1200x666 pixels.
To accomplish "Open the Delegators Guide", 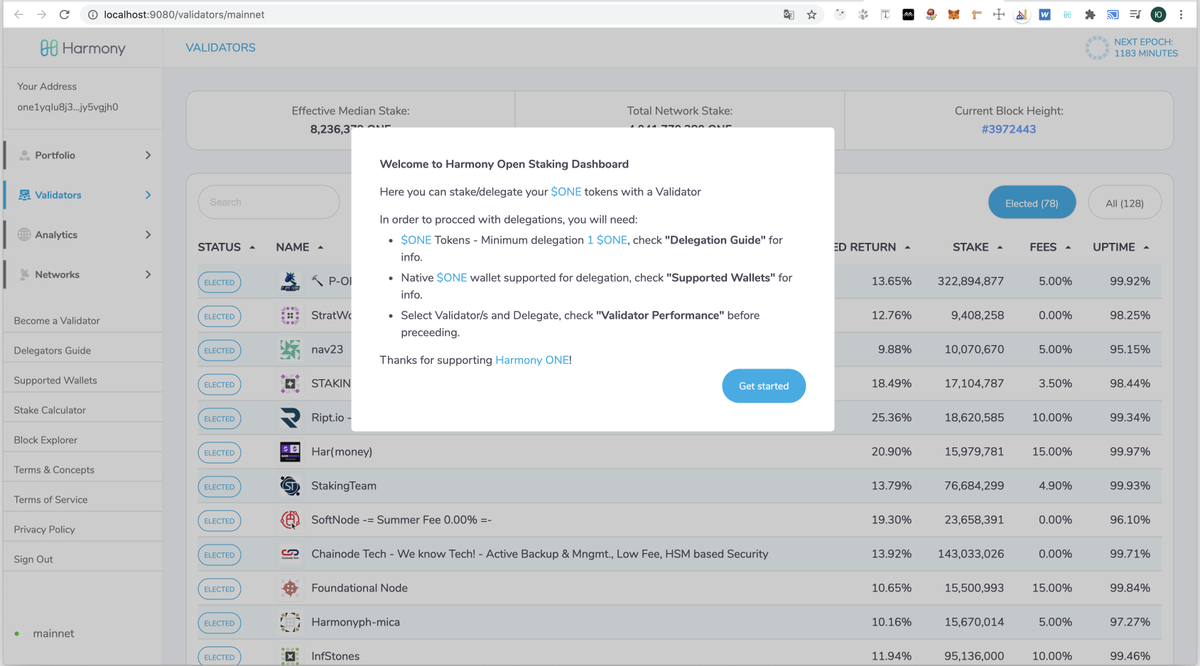I will coord(52,351).
